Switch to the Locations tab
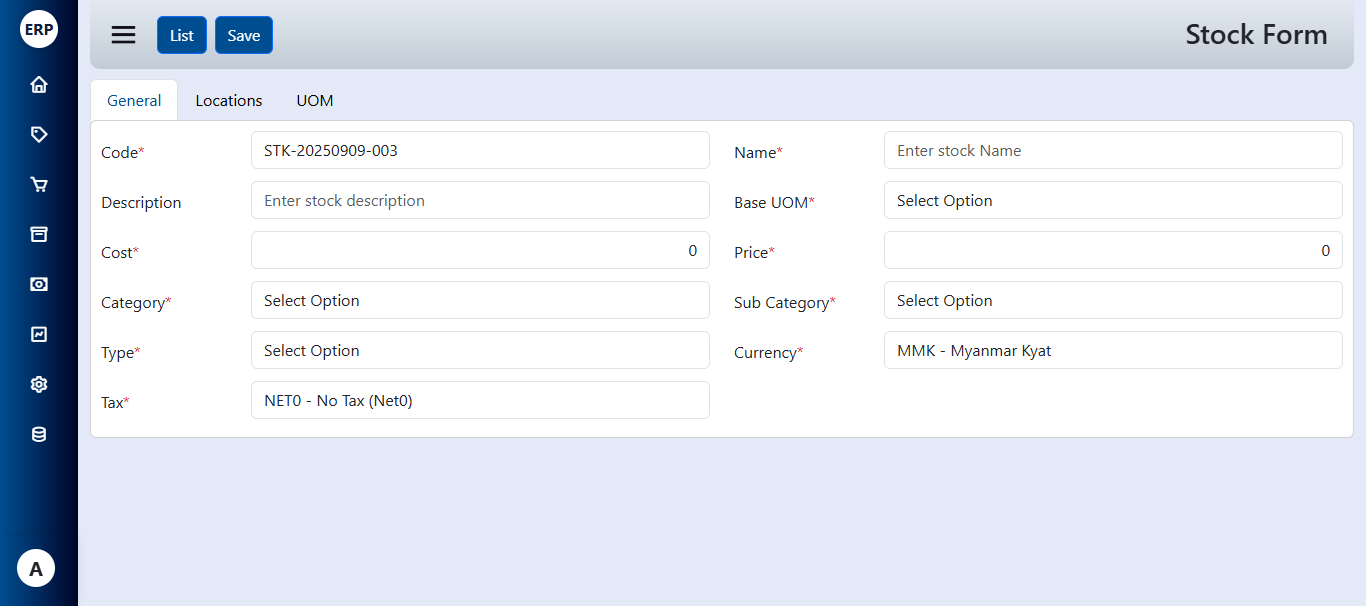 (x=229, y=101)
